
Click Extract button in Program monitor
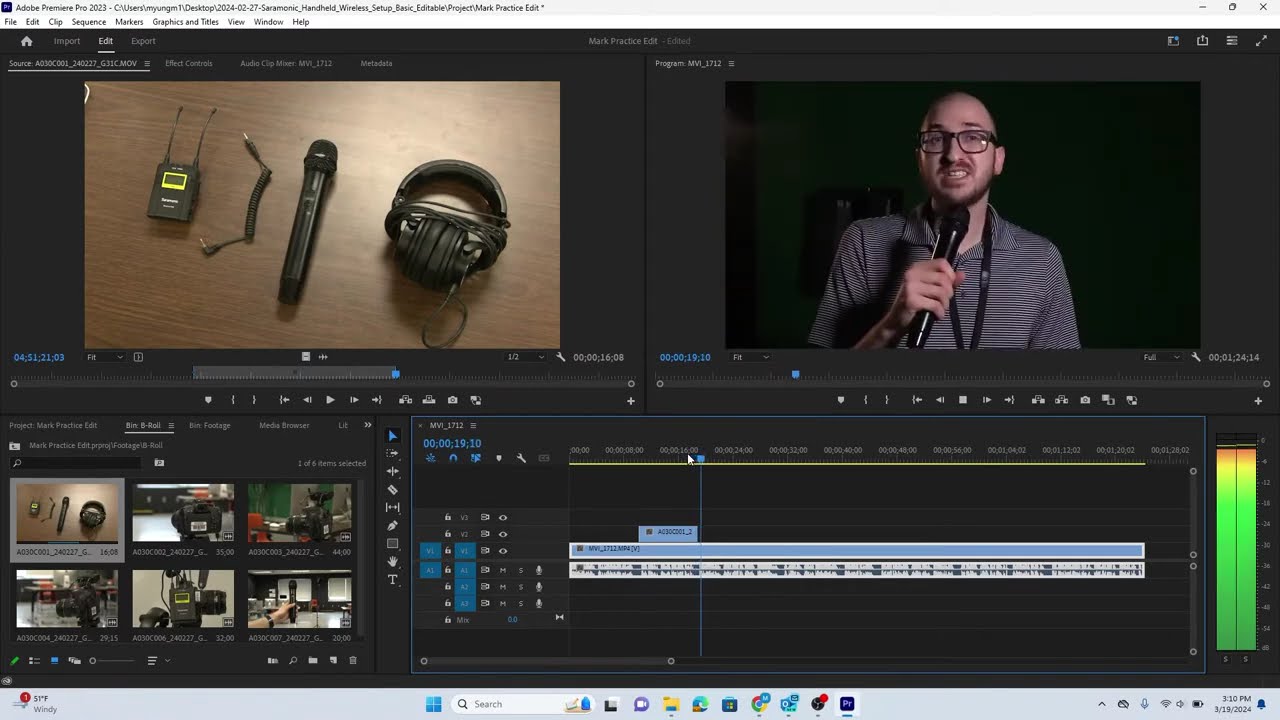click(1061, 400)
